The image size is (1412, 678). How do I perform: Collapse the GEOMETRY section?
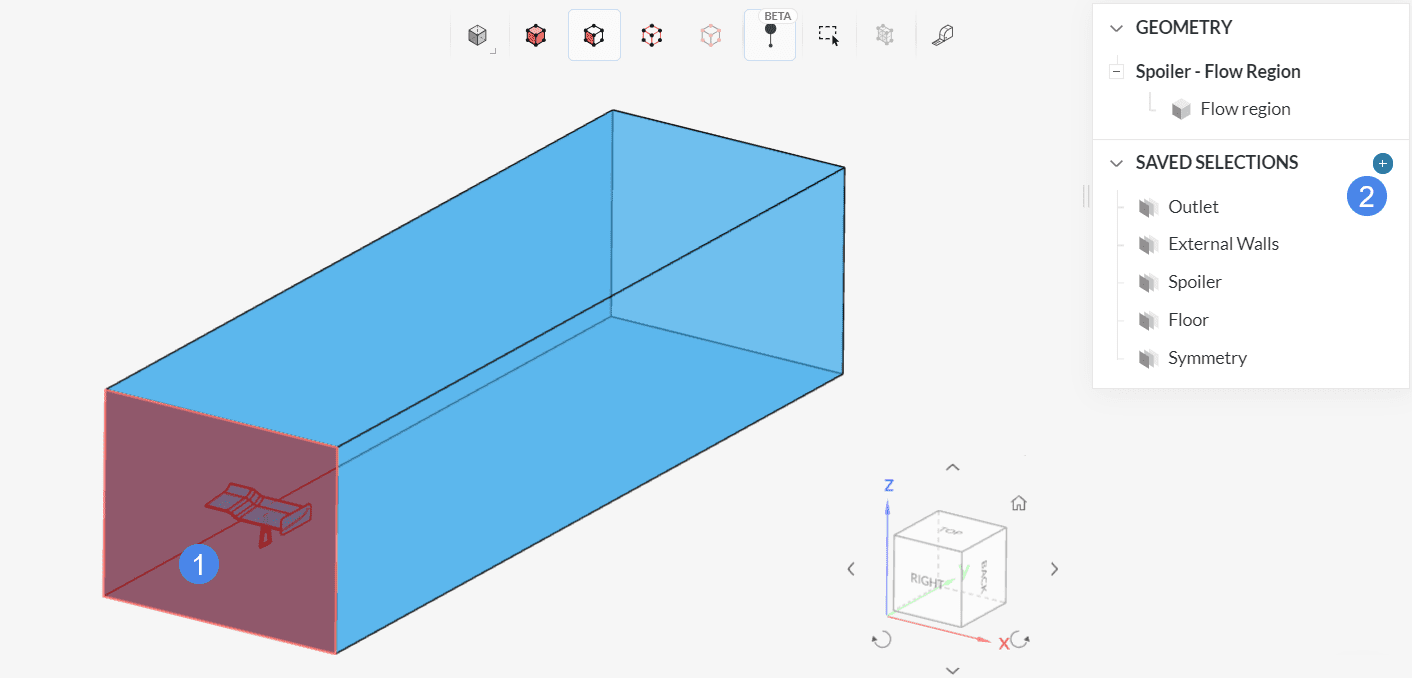click(1116, 28)
